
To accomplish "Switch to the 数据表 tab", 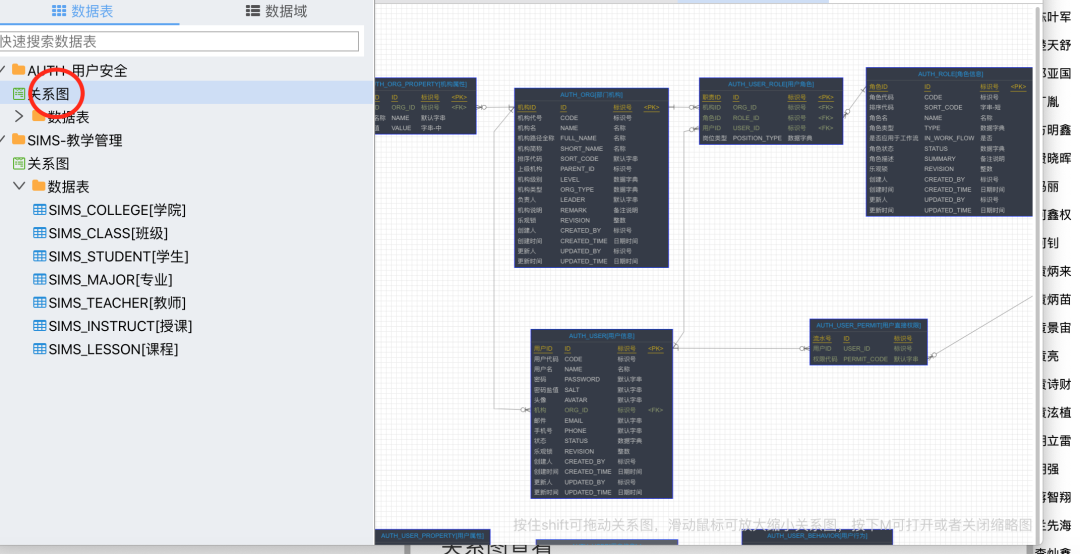I will tap(82, 11).
